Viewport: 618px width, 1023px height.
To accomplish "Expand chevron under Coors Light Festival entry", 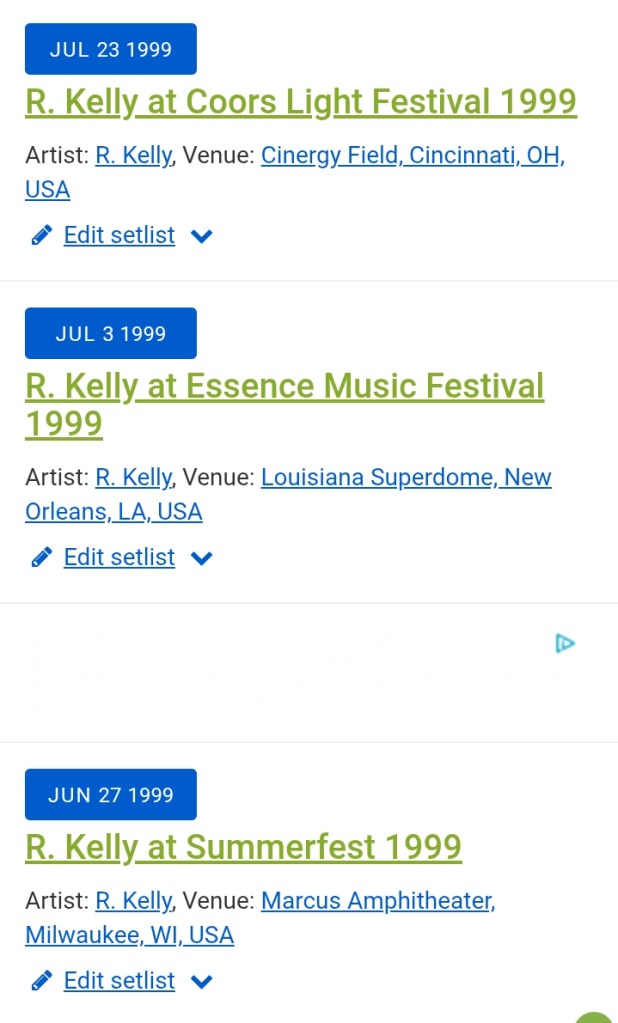I will [x=202, y=237].
